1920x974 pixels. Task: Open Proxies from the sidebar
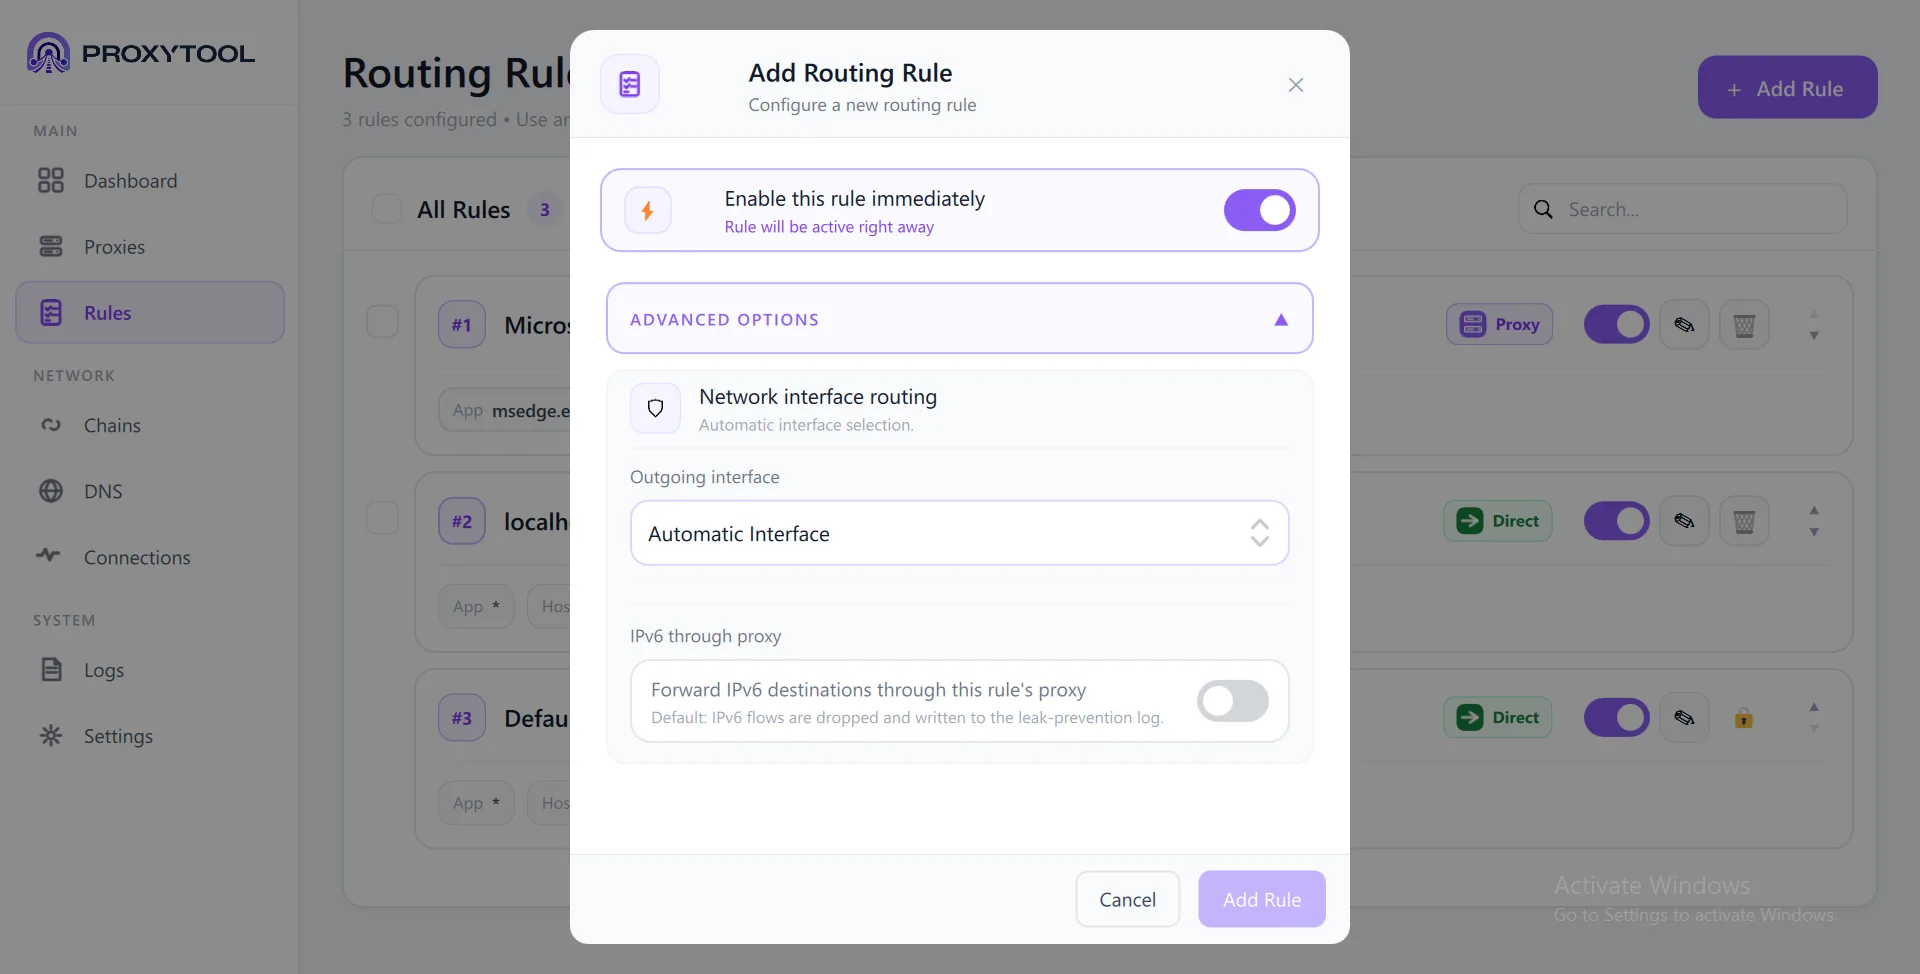click(x=150, y=247)
